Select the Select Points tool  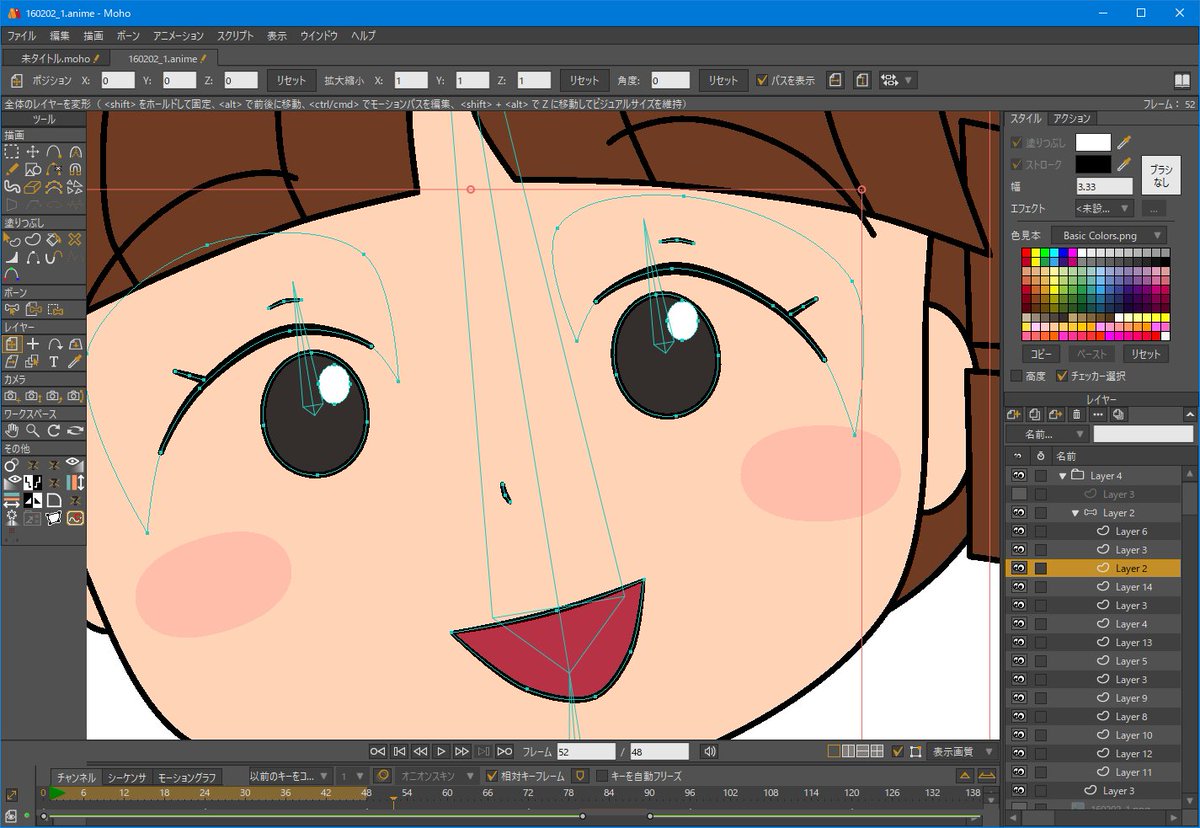pyautogui.click(x=11, y=151)
